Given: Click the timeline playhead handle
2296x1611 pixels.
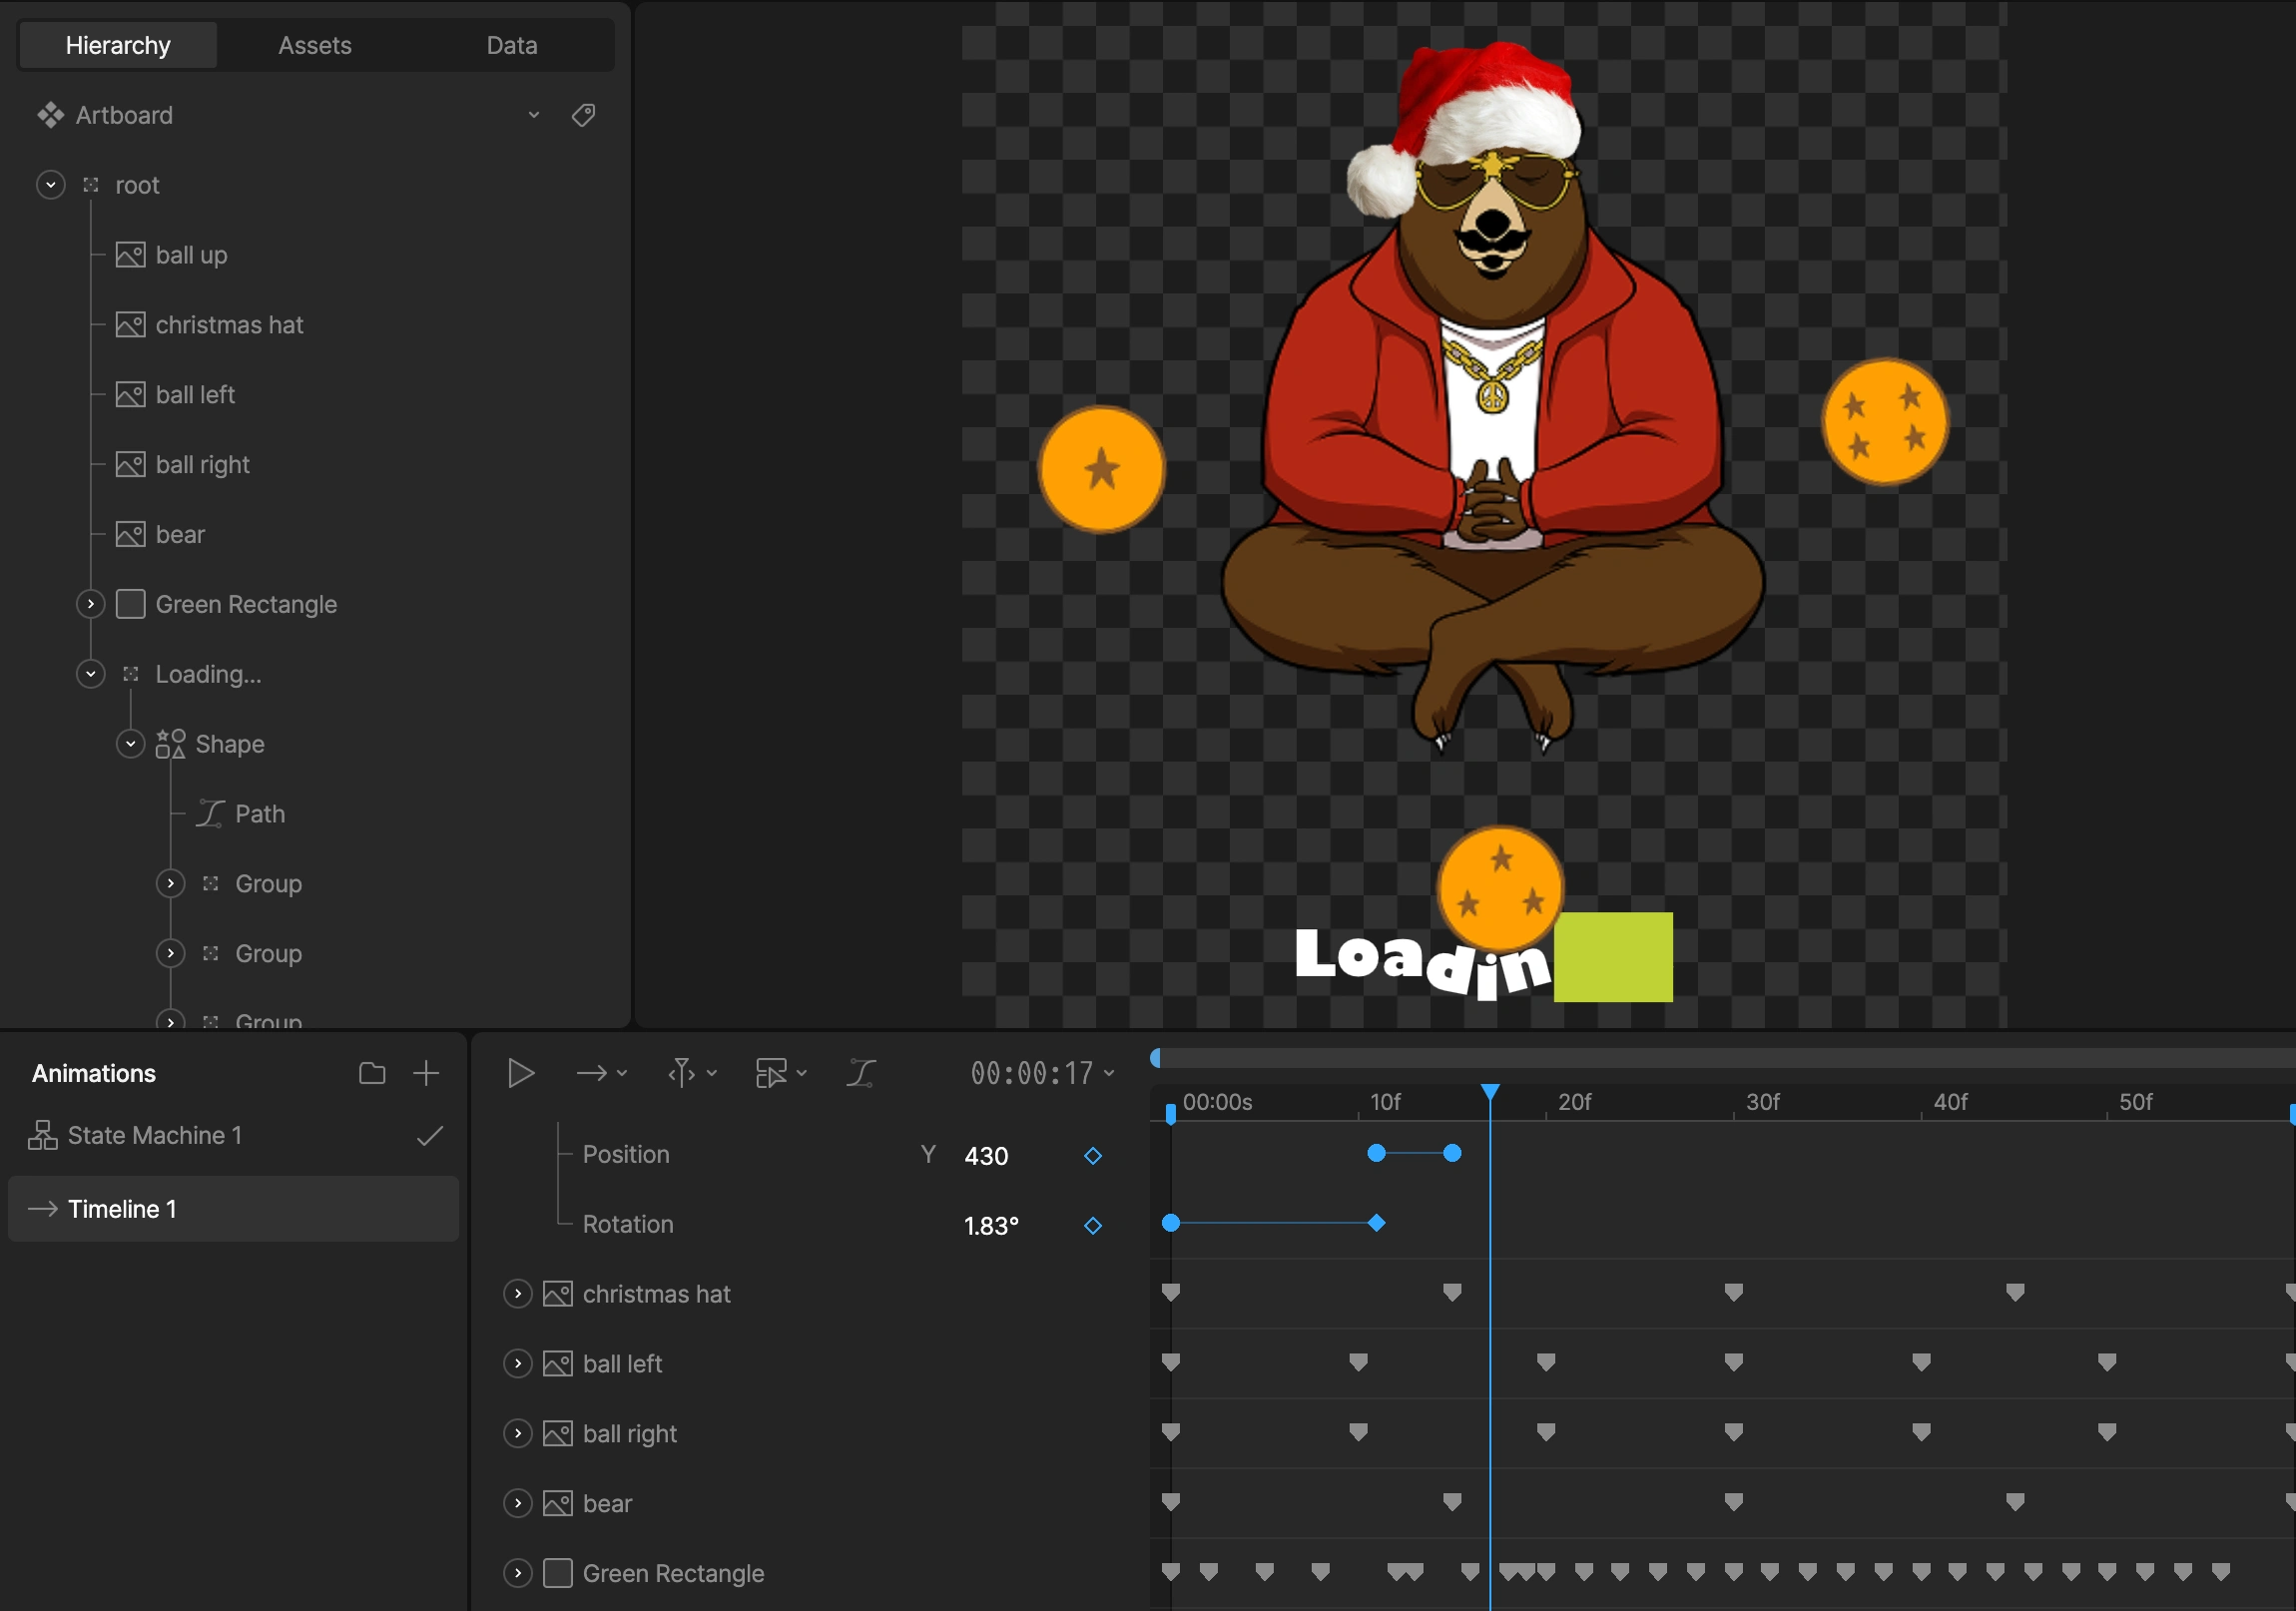Looking at the screenshot, I should tap(1490, 1092).
